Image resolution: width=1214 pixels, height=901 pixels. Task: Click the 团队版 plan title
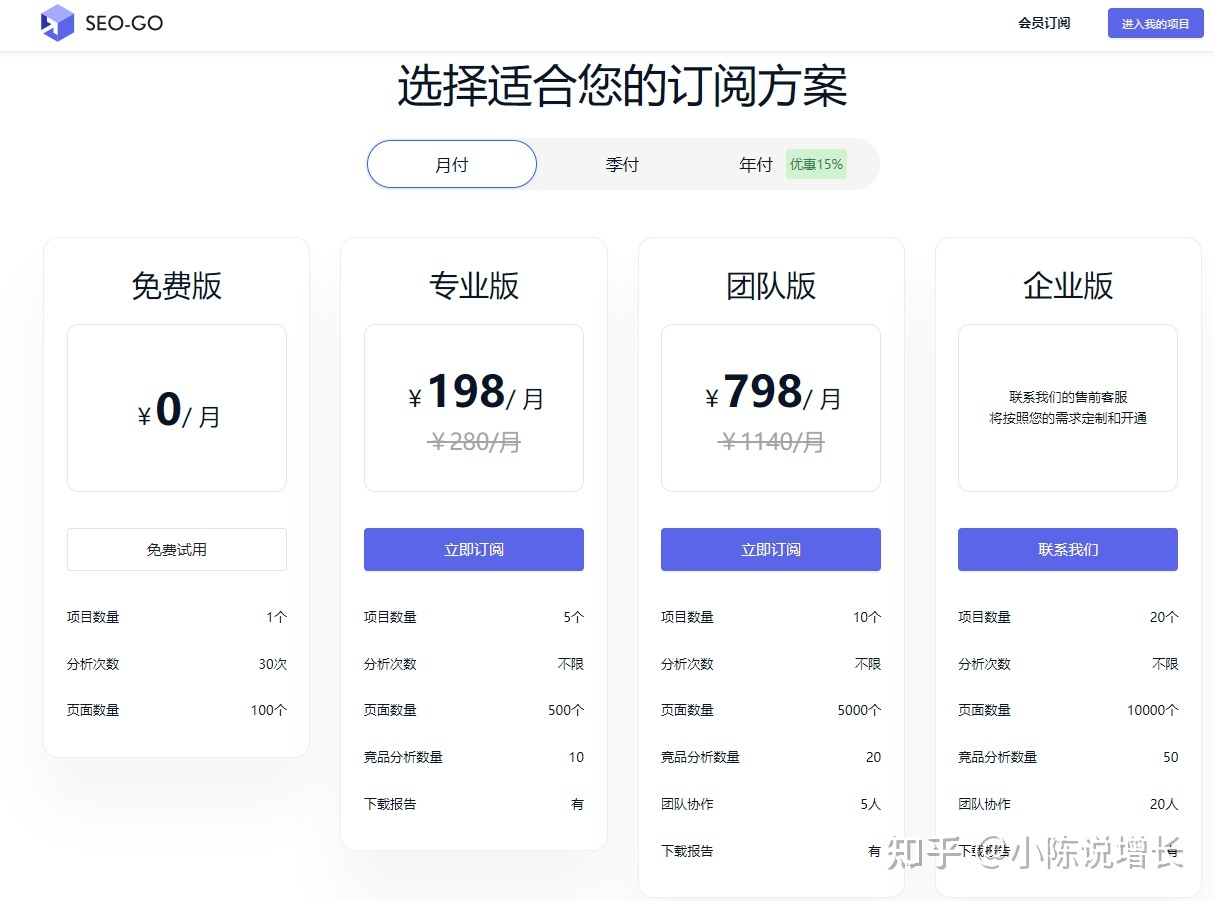(771, 286)
